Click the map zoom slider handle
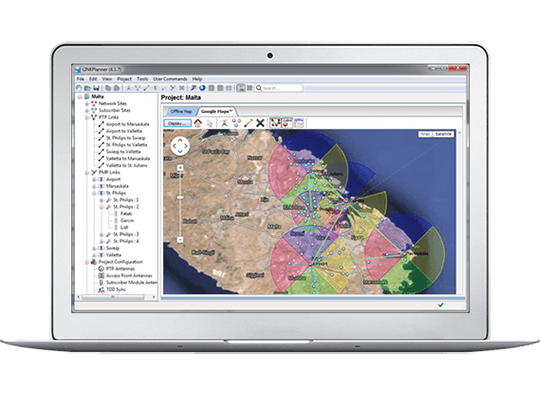This screenshot has width=540, height=409. click(180, 198)
